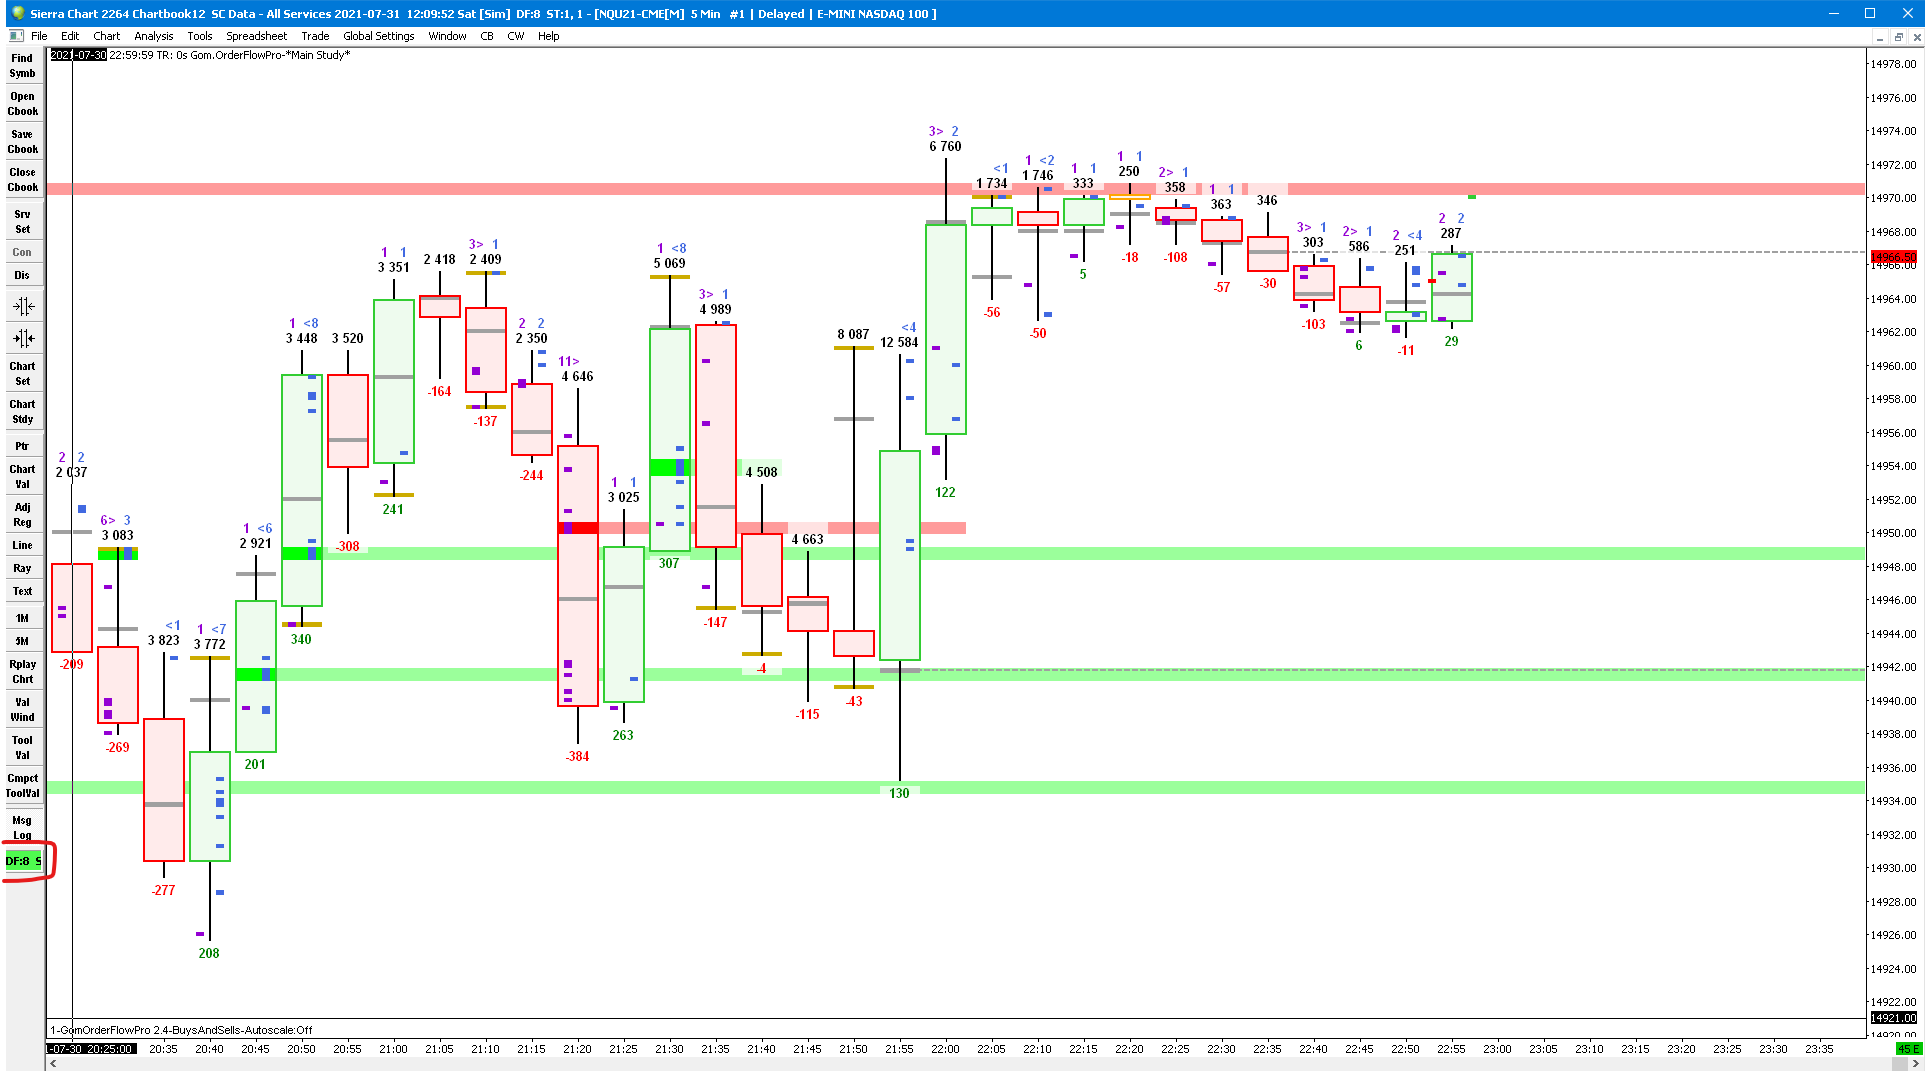This screenshot has width=1925, height=1071.
Task: Open the Val Wind values window
Action: click(23, 710)
